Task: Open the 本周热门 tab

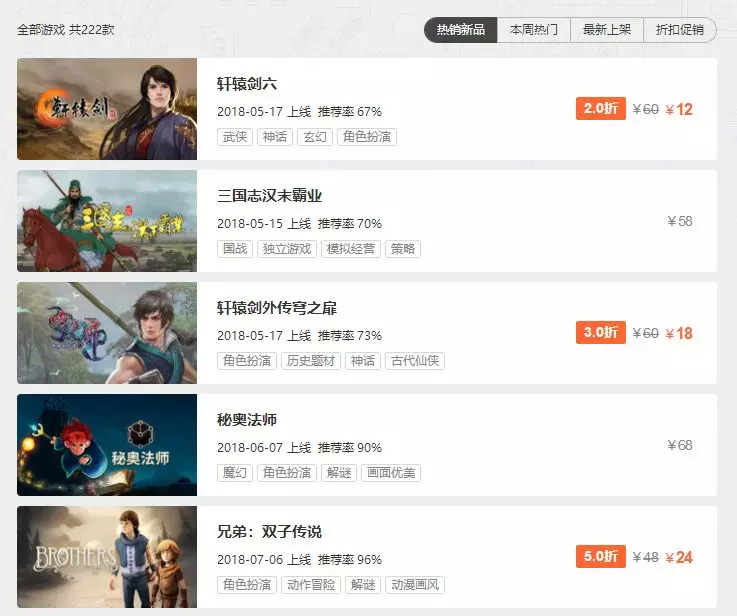Action: [x=534, y=30]
